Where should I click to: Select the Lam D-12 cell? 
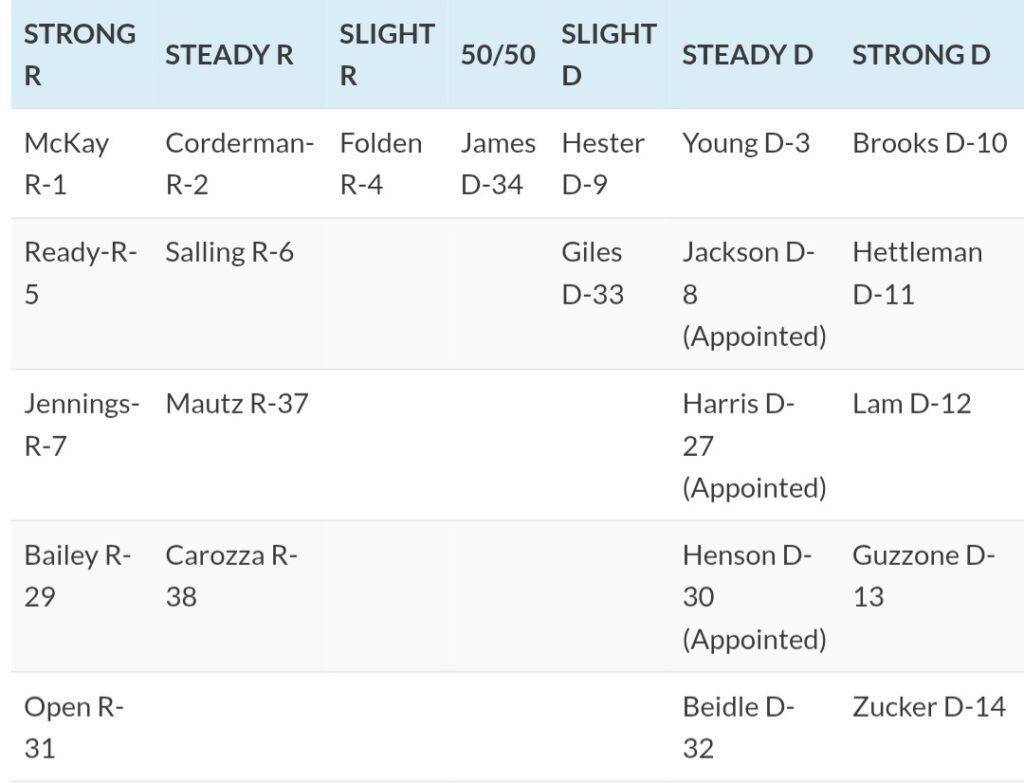tap(912, 404)
